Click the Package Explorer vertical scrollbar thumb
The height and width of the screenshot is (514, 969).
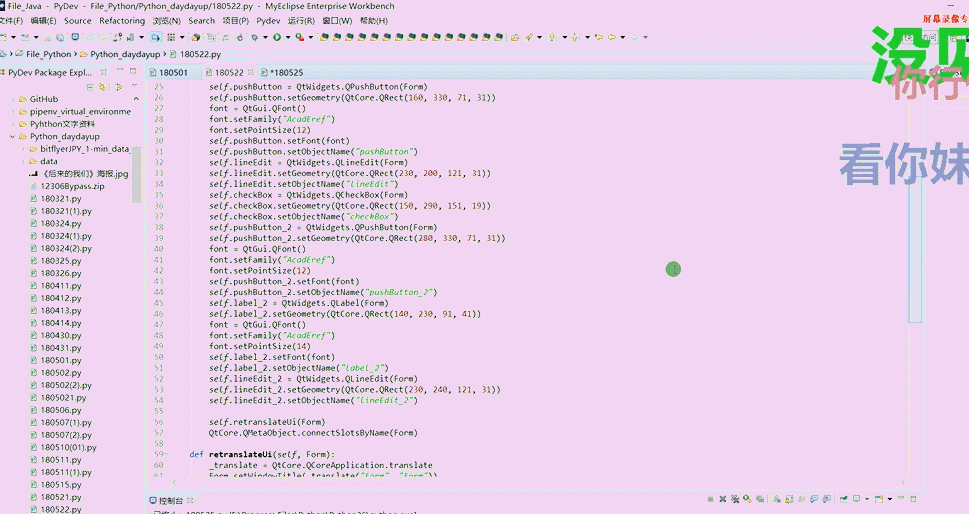point(136,175)
